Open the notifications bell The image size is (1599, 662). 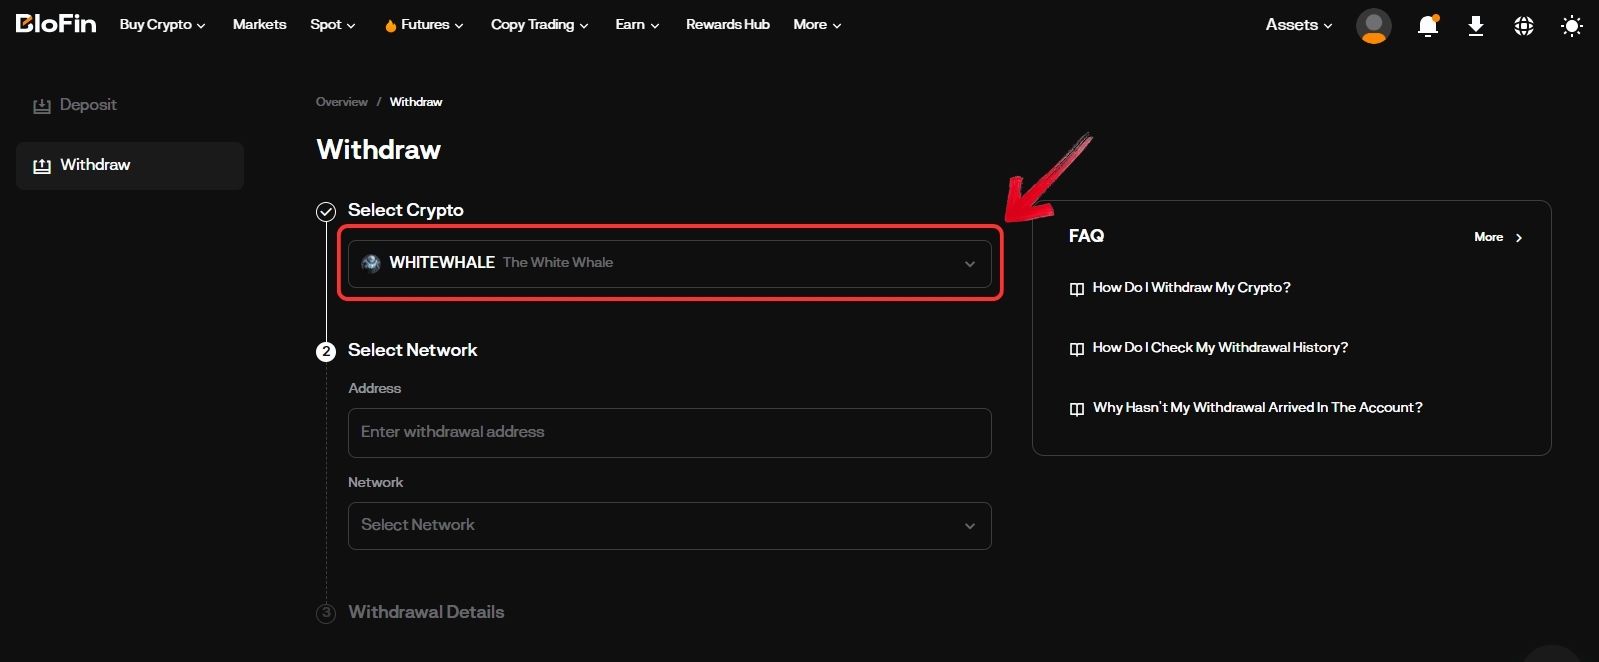pyautogui.click(x=1427, y=26)
